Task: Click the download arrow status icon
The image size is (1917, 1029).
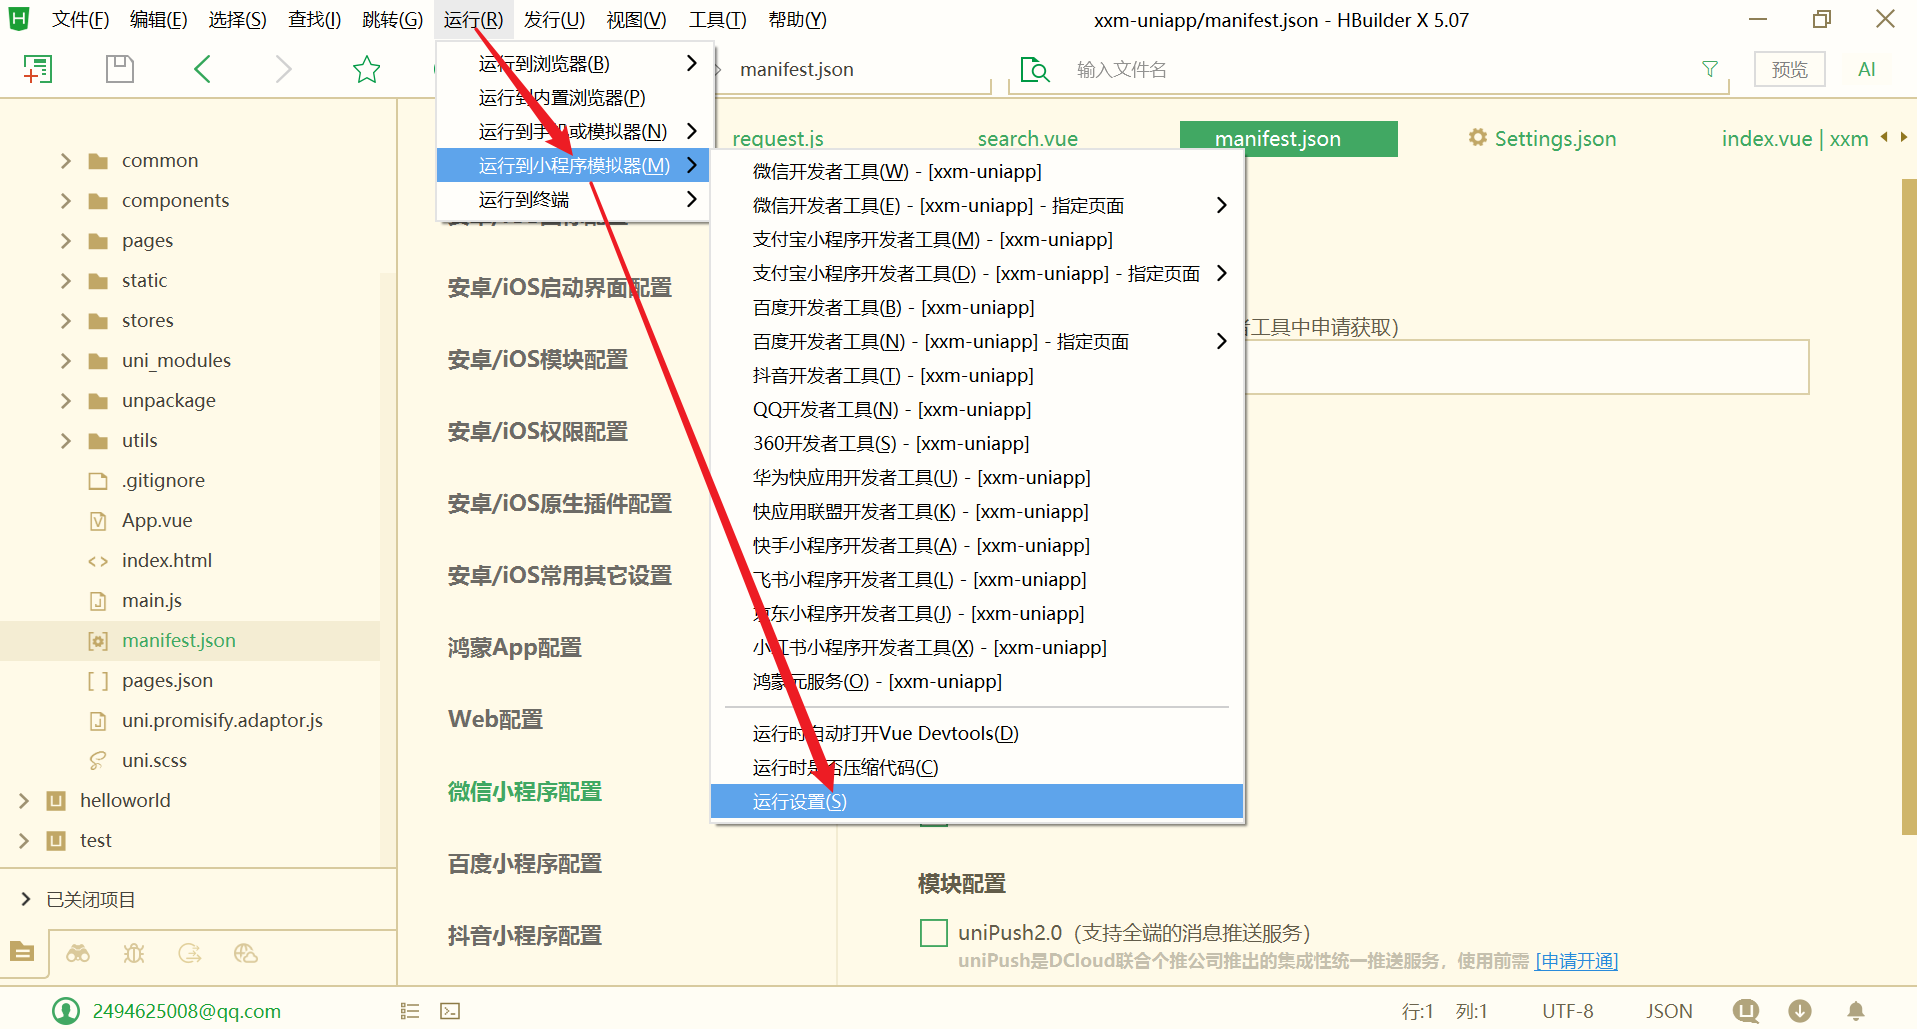Action: point(1800,1011)
